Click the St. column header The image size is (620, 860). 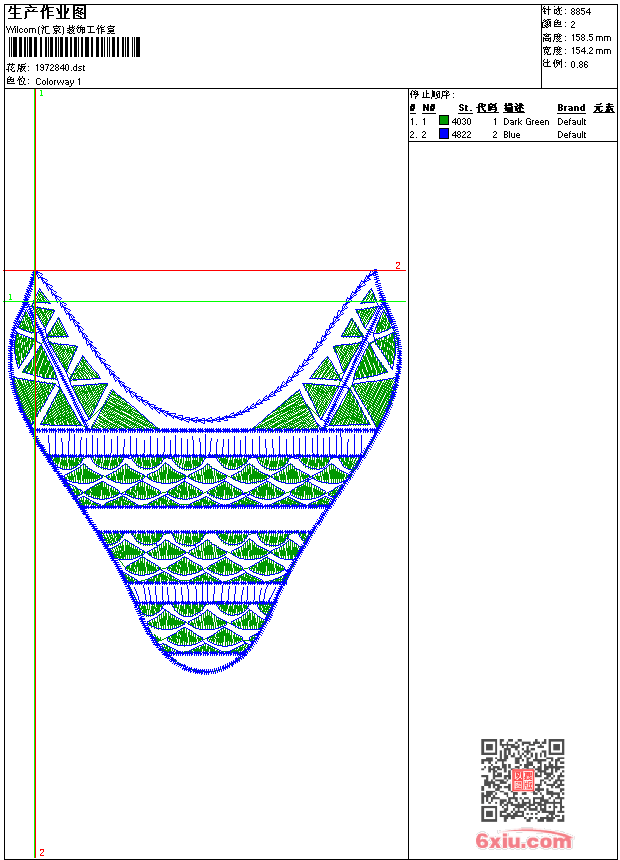465,108
